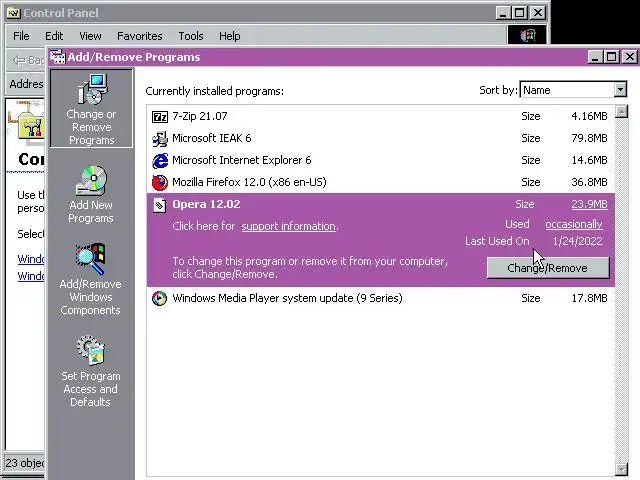Click the 17.8MB size value
640x480 pixels.
click(x=589, y=298)
